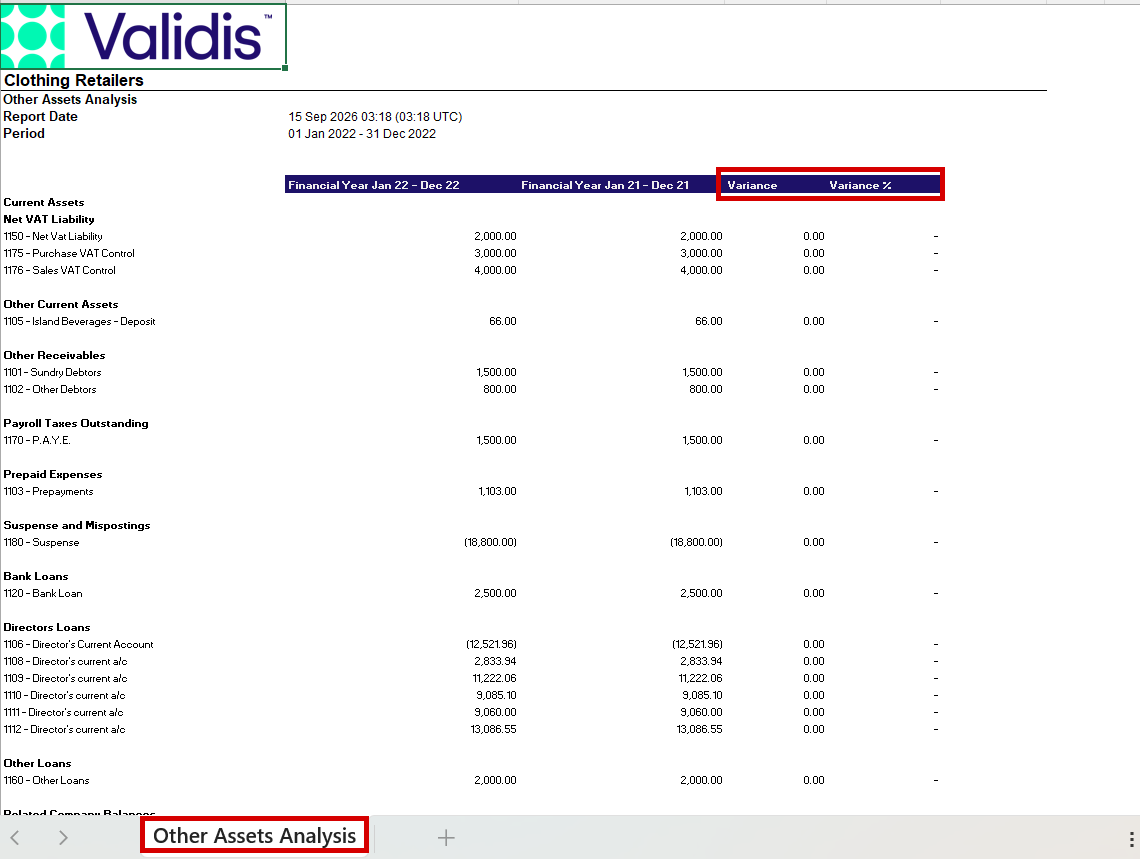The height and width of the screenshot is (859, 1140).
Task: Click the 66.00 value under Jan 22 - Dec 22
Action: click(x=502, y=321)
